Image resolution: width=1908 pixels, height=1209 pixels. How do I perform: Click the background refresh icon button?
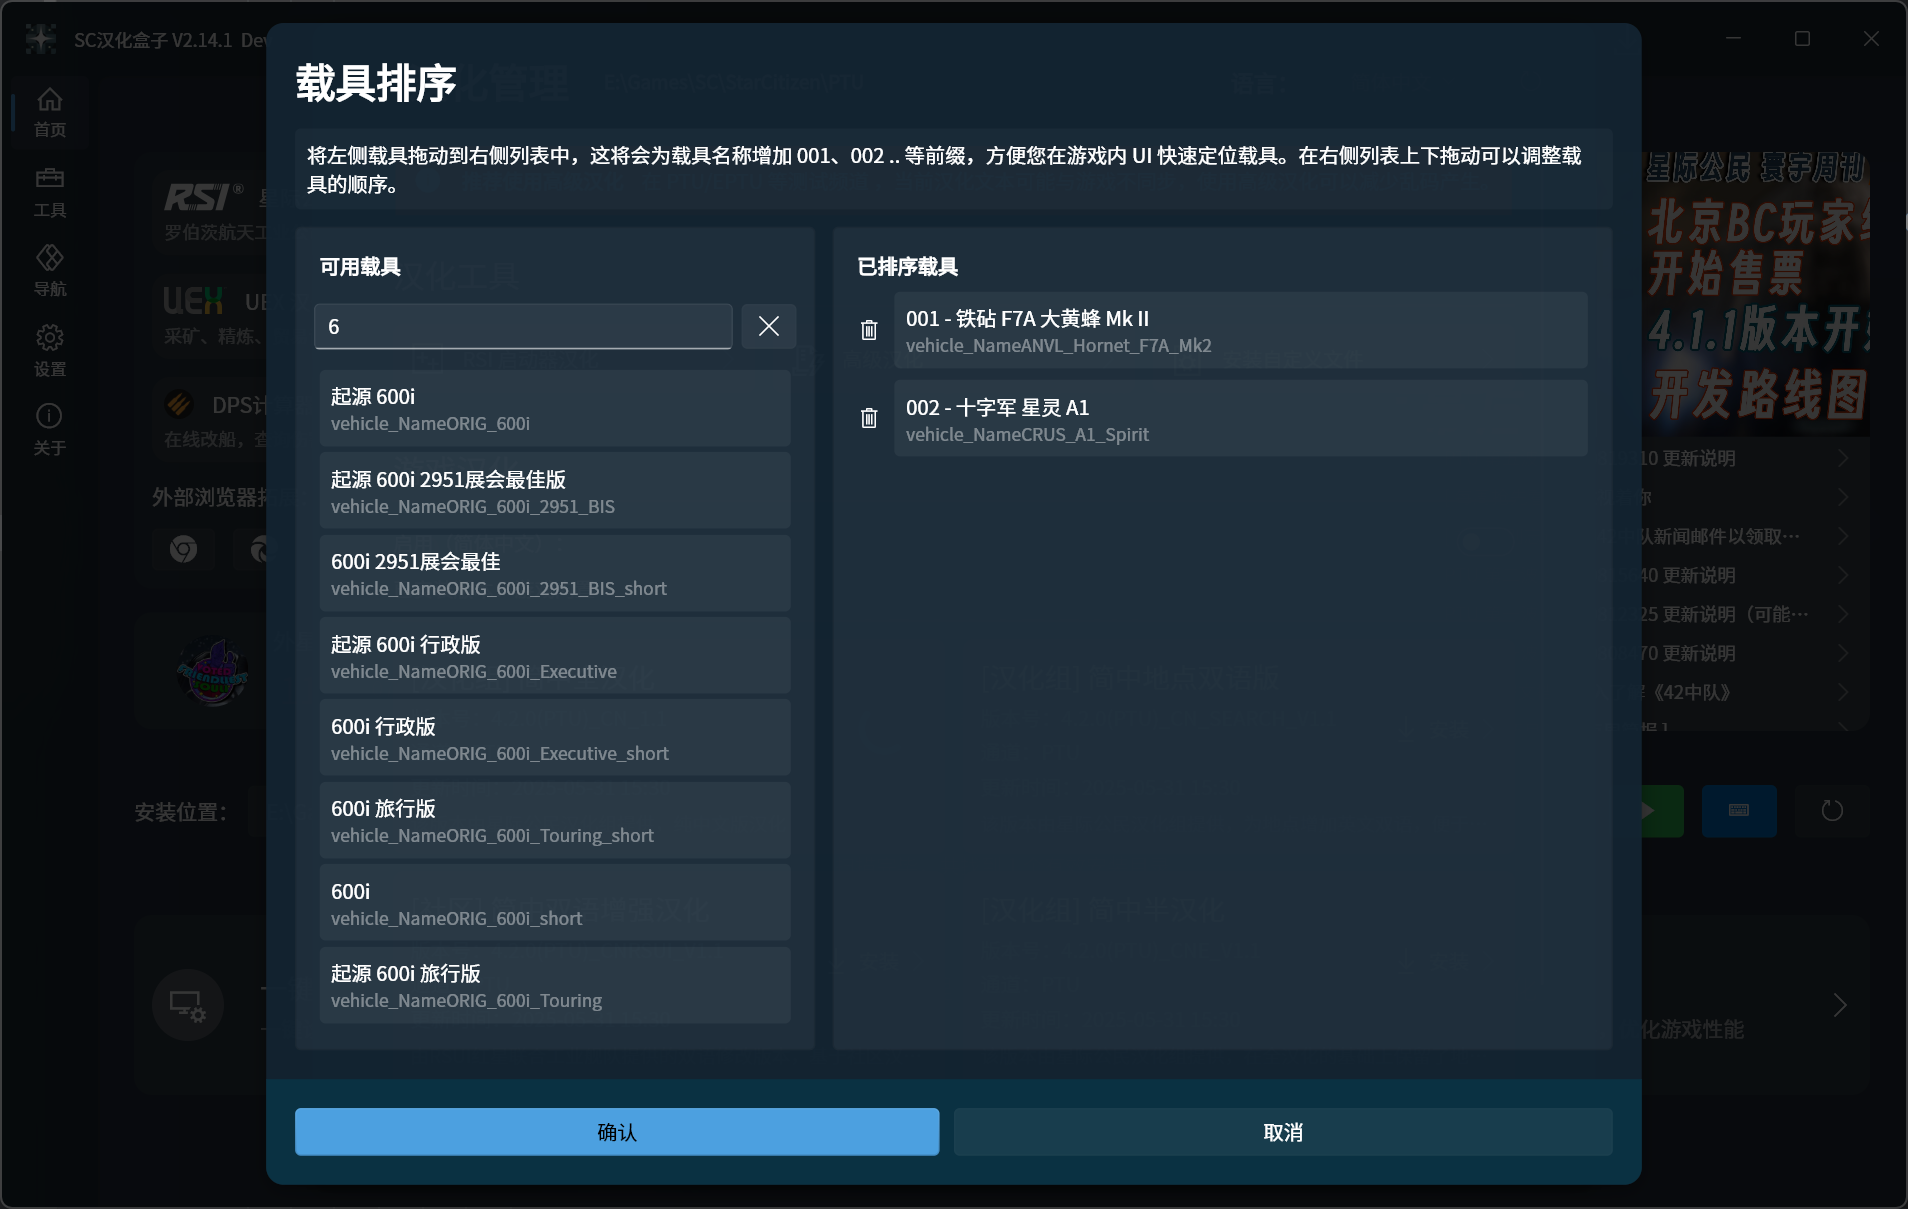(x=1831, y=811)
